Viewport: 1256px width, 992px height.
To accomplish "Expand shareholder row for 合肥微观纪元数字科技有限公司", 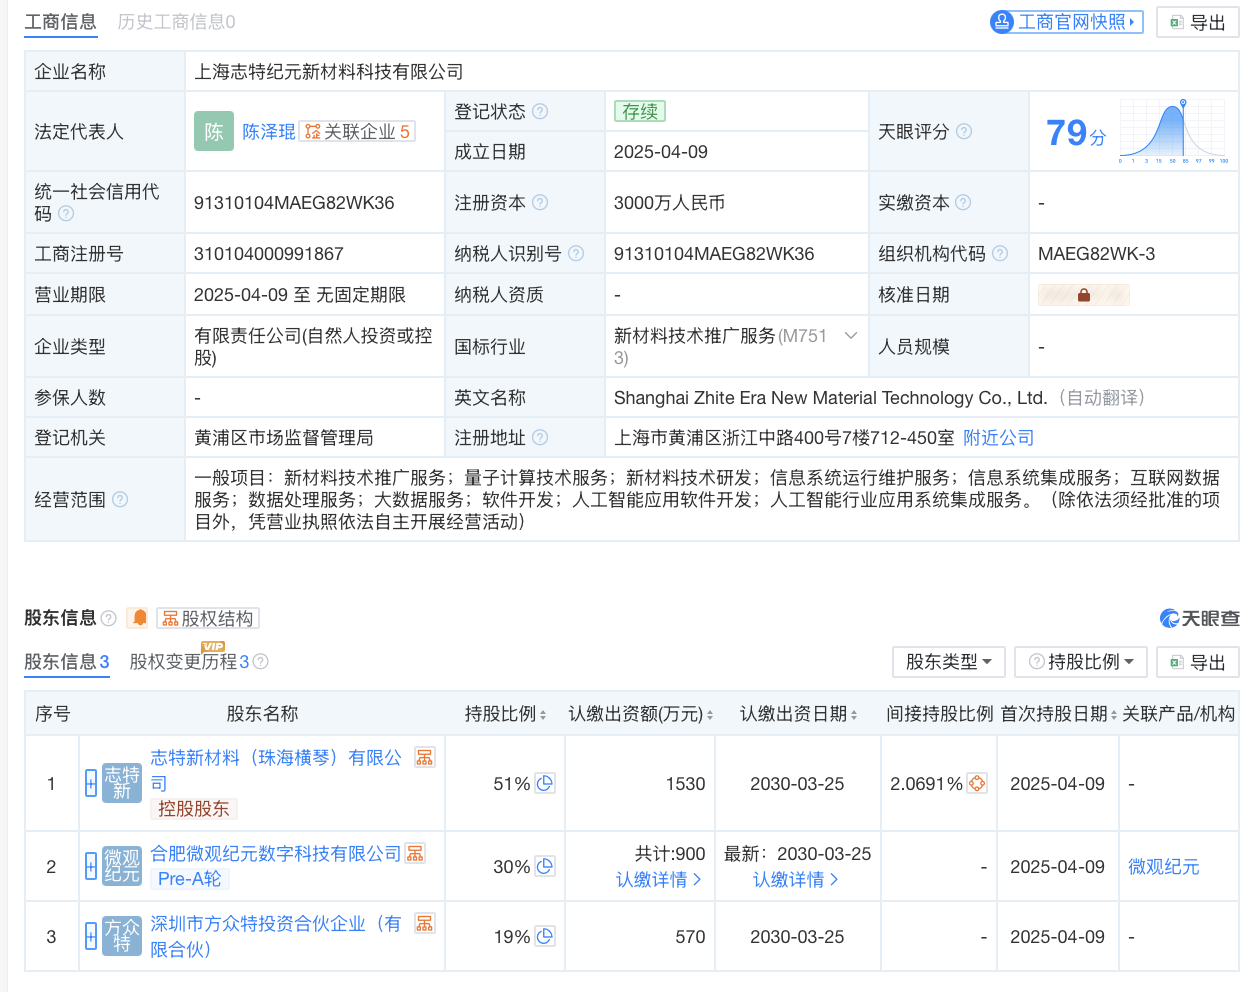I will [91, 867].
